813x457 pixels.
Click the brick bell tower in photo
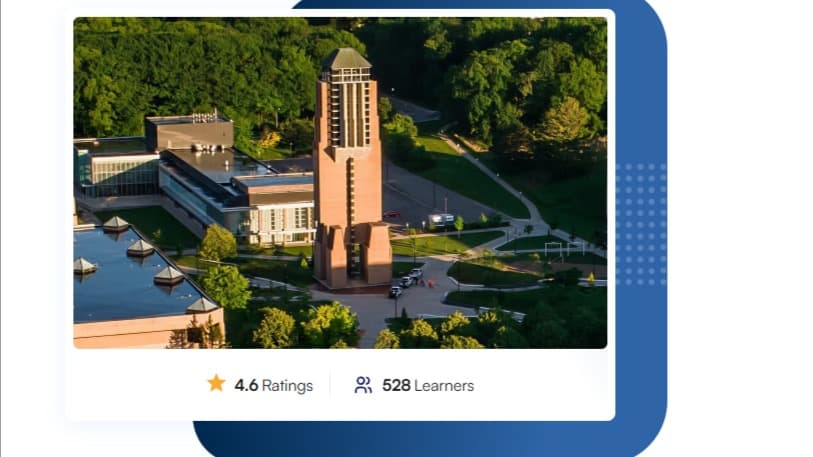point(351,171)
